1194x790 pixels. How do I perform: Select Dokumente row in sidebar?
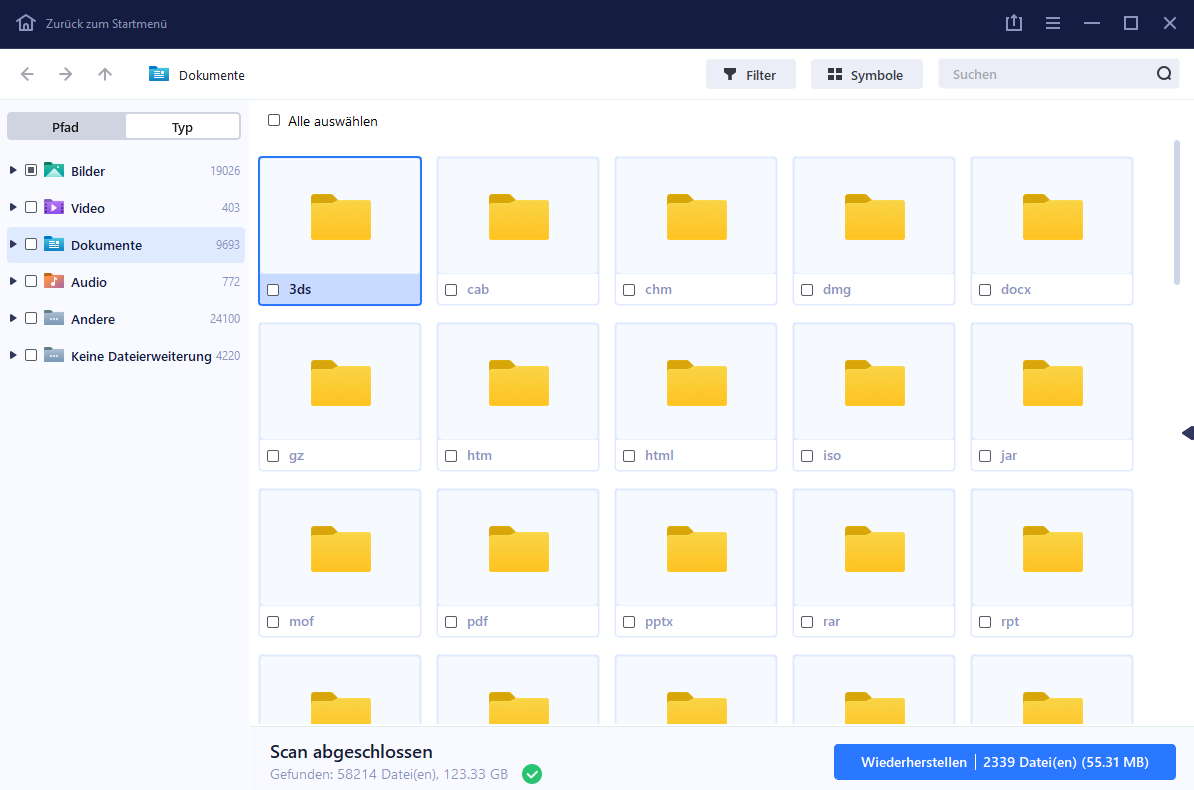tap(126, 245)
